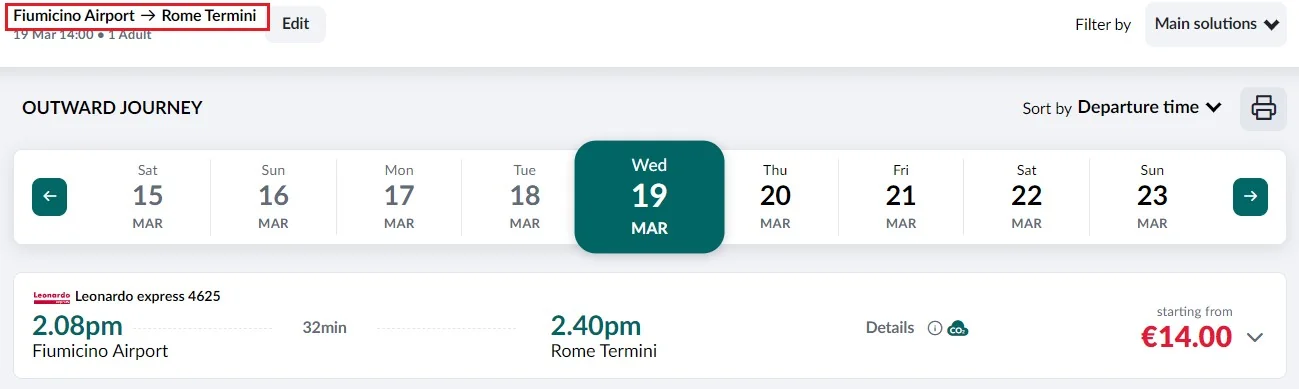
Task: Select Sat 15 Mar date tab
Action: pyautogui.click(x=148, y=197)
